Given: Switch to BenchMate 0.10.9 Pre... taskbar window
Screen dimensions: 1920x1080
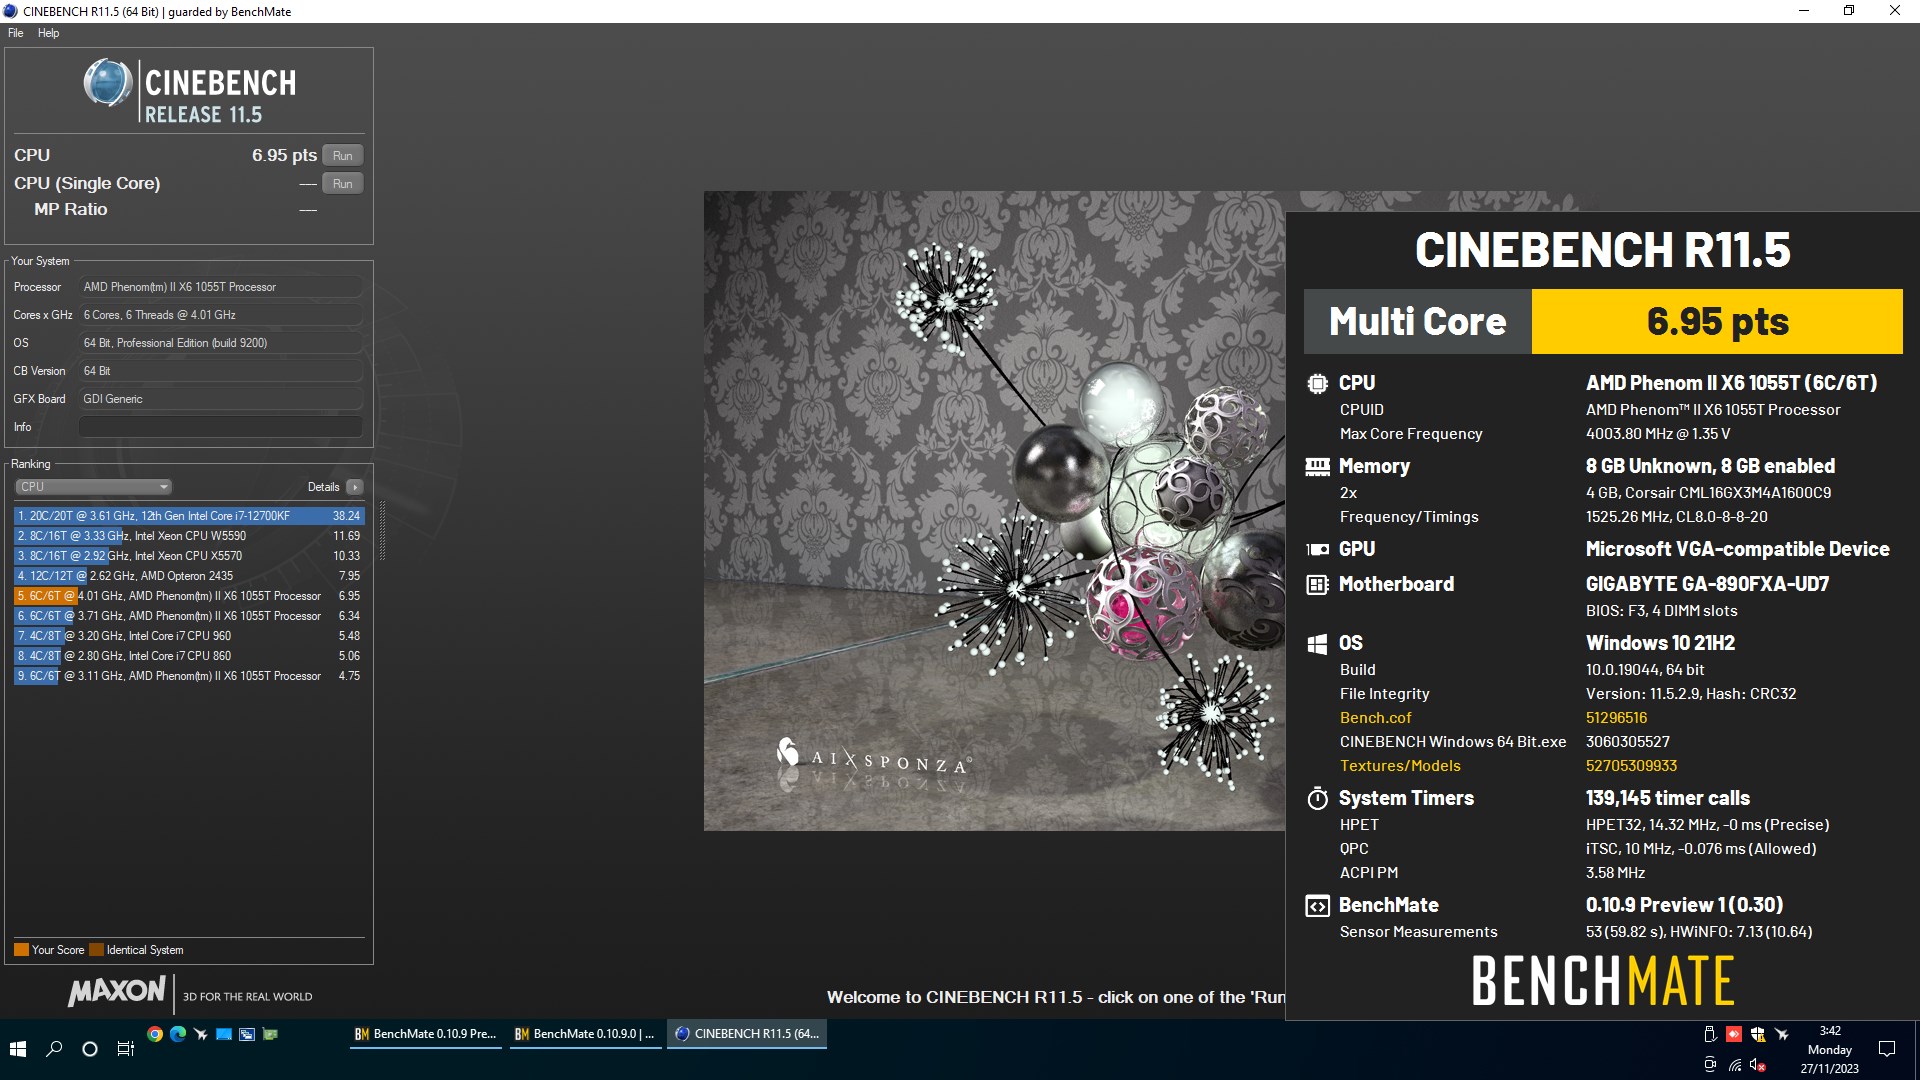Looking at the screenshot, I should pos(426,1034).
